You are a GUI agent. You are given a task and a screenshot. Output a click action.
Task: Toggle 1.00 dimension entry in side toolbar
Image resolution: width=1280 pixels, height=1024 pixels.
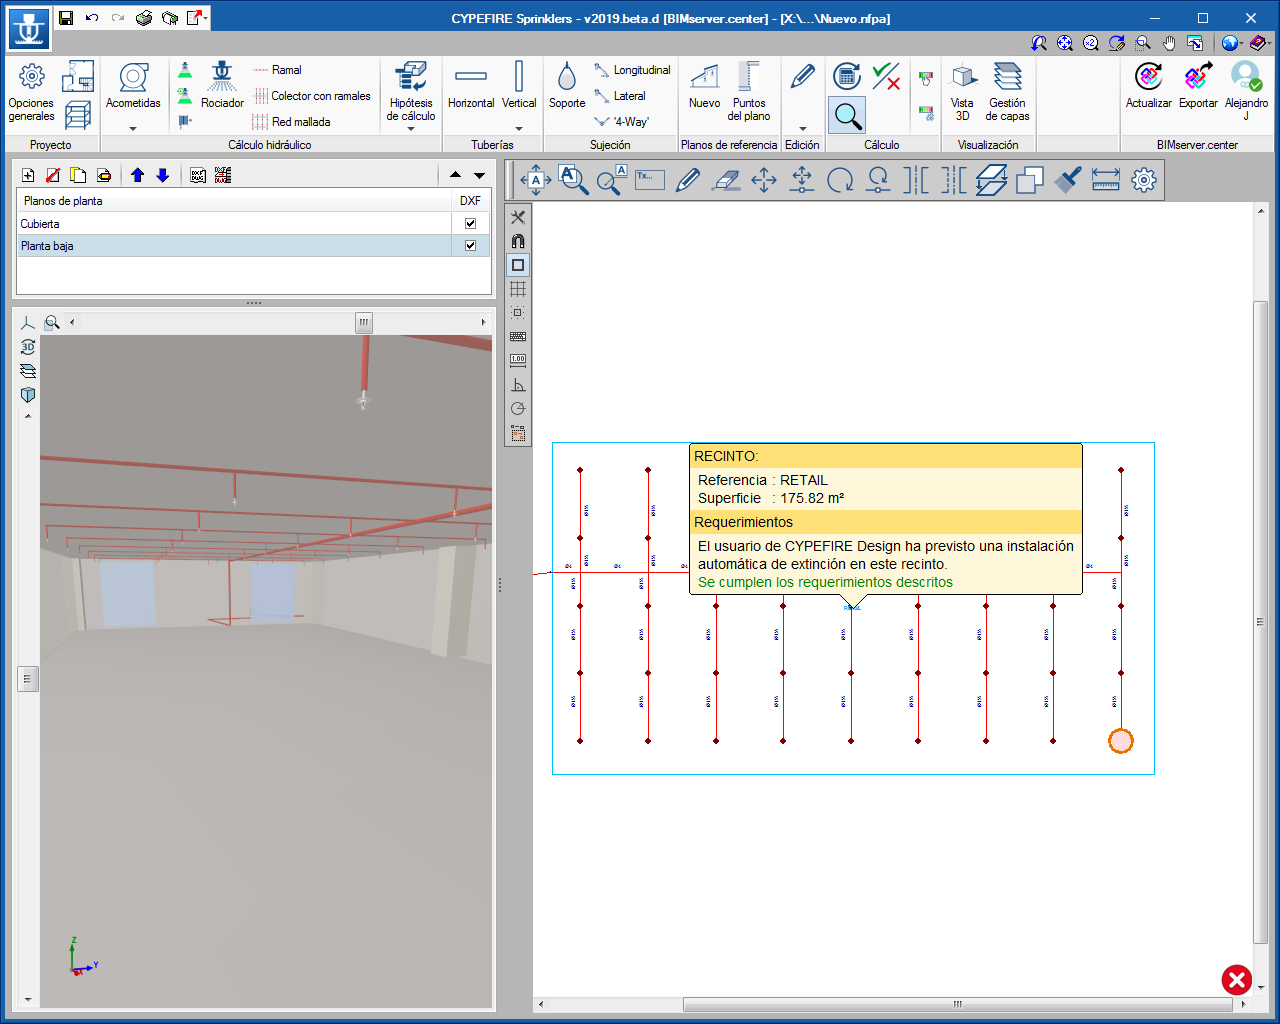pos(518,361)
